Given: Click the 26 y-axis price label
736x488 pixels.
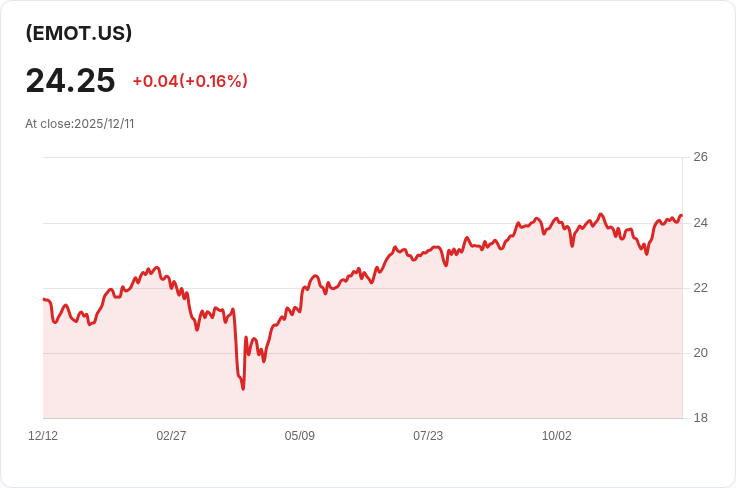Looking at the screenshot, I should coord(700,157).
